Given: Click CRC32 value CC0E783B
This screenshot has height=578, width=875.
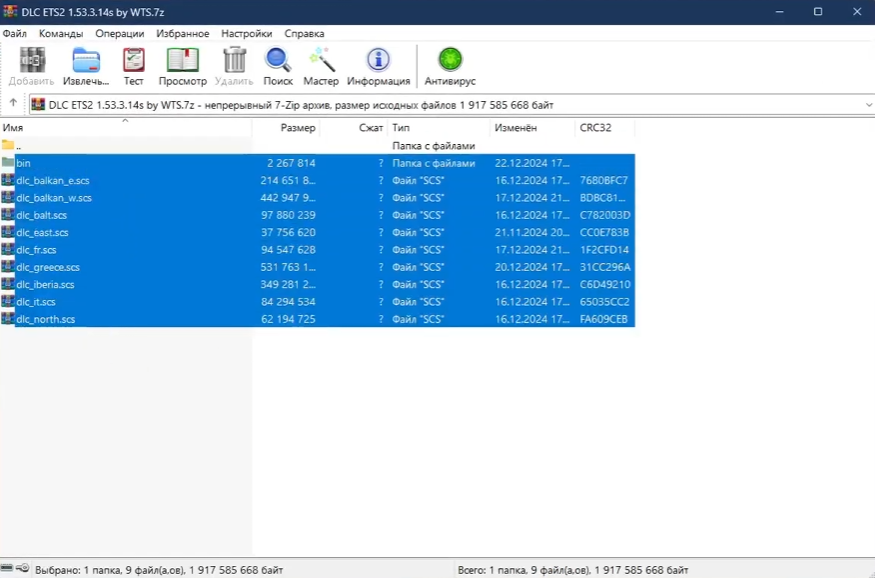Looking at the screenshot, I should pyautogui.click(x=604, y=232).
